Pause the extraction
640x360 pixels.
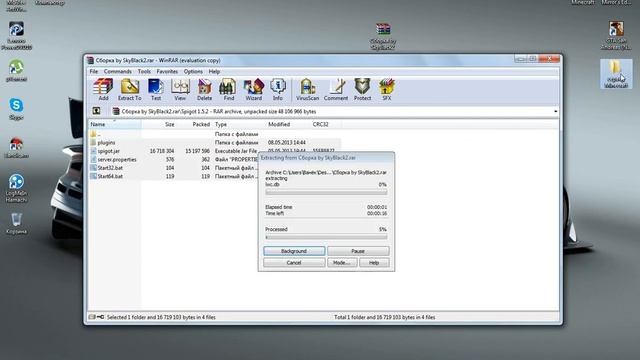[x=358, y=251]
